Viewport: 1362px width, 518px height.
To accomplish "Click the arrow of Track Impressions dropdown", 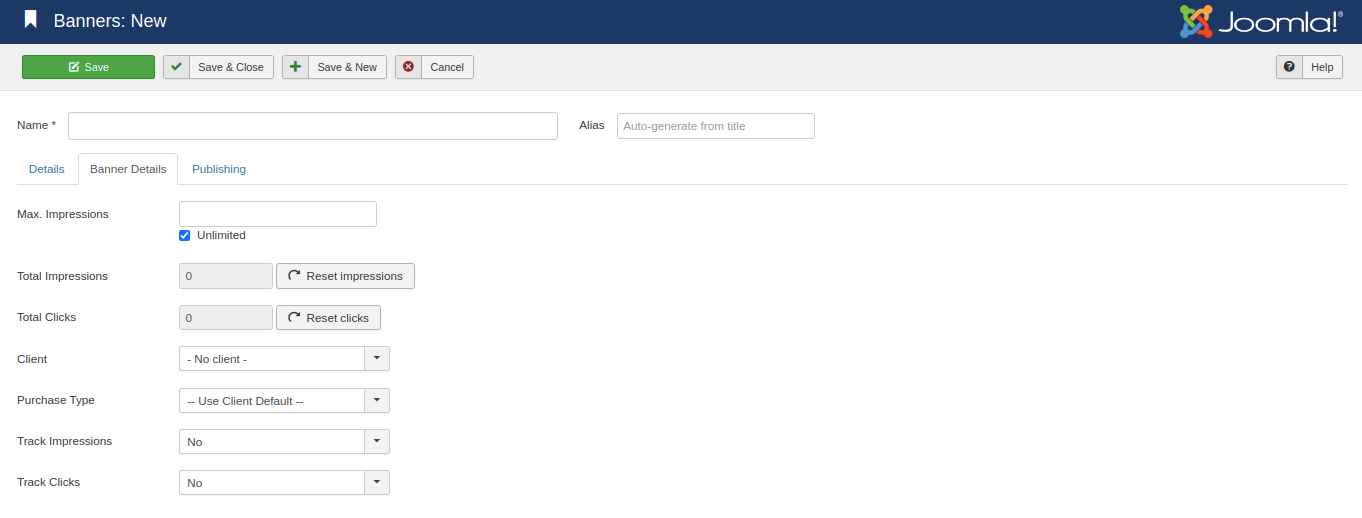I will tap(377, 442).
